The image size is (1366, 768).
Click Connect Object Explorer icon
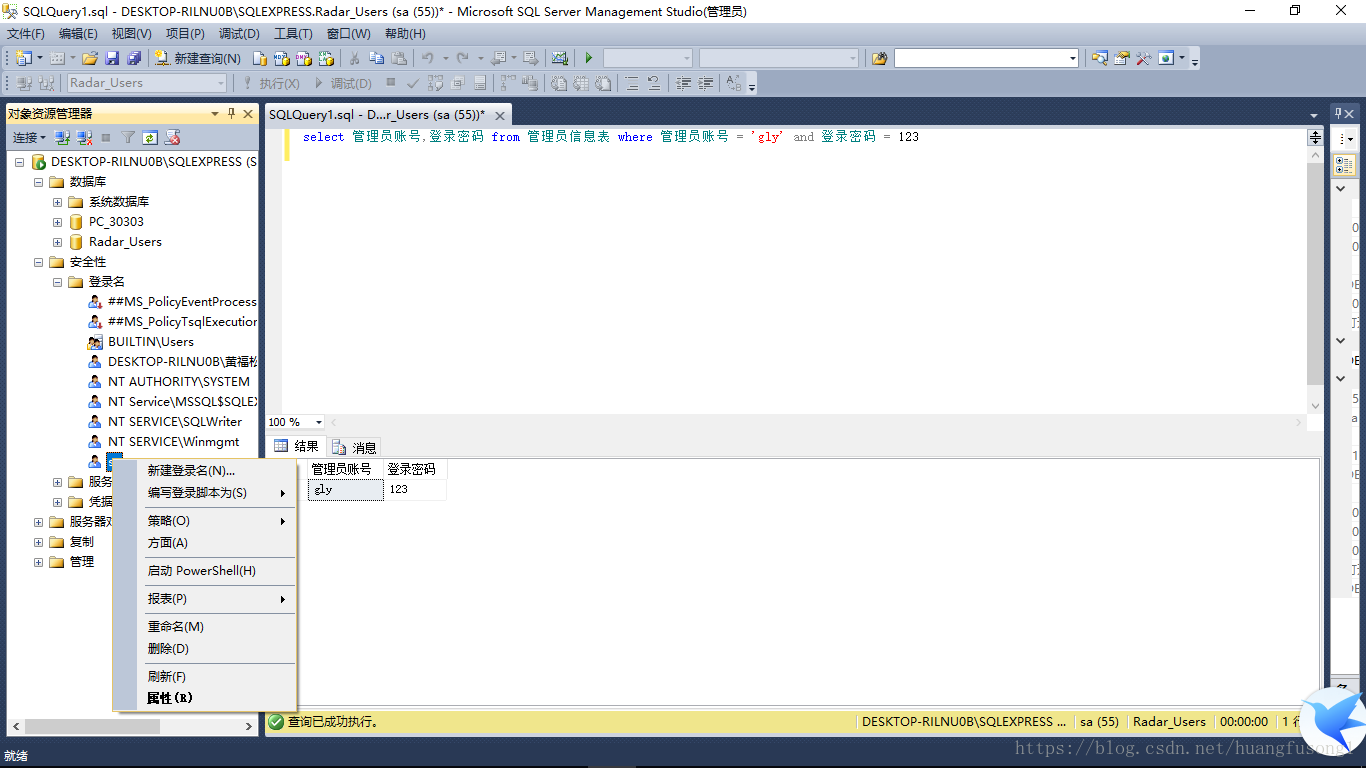click(62, 137)
